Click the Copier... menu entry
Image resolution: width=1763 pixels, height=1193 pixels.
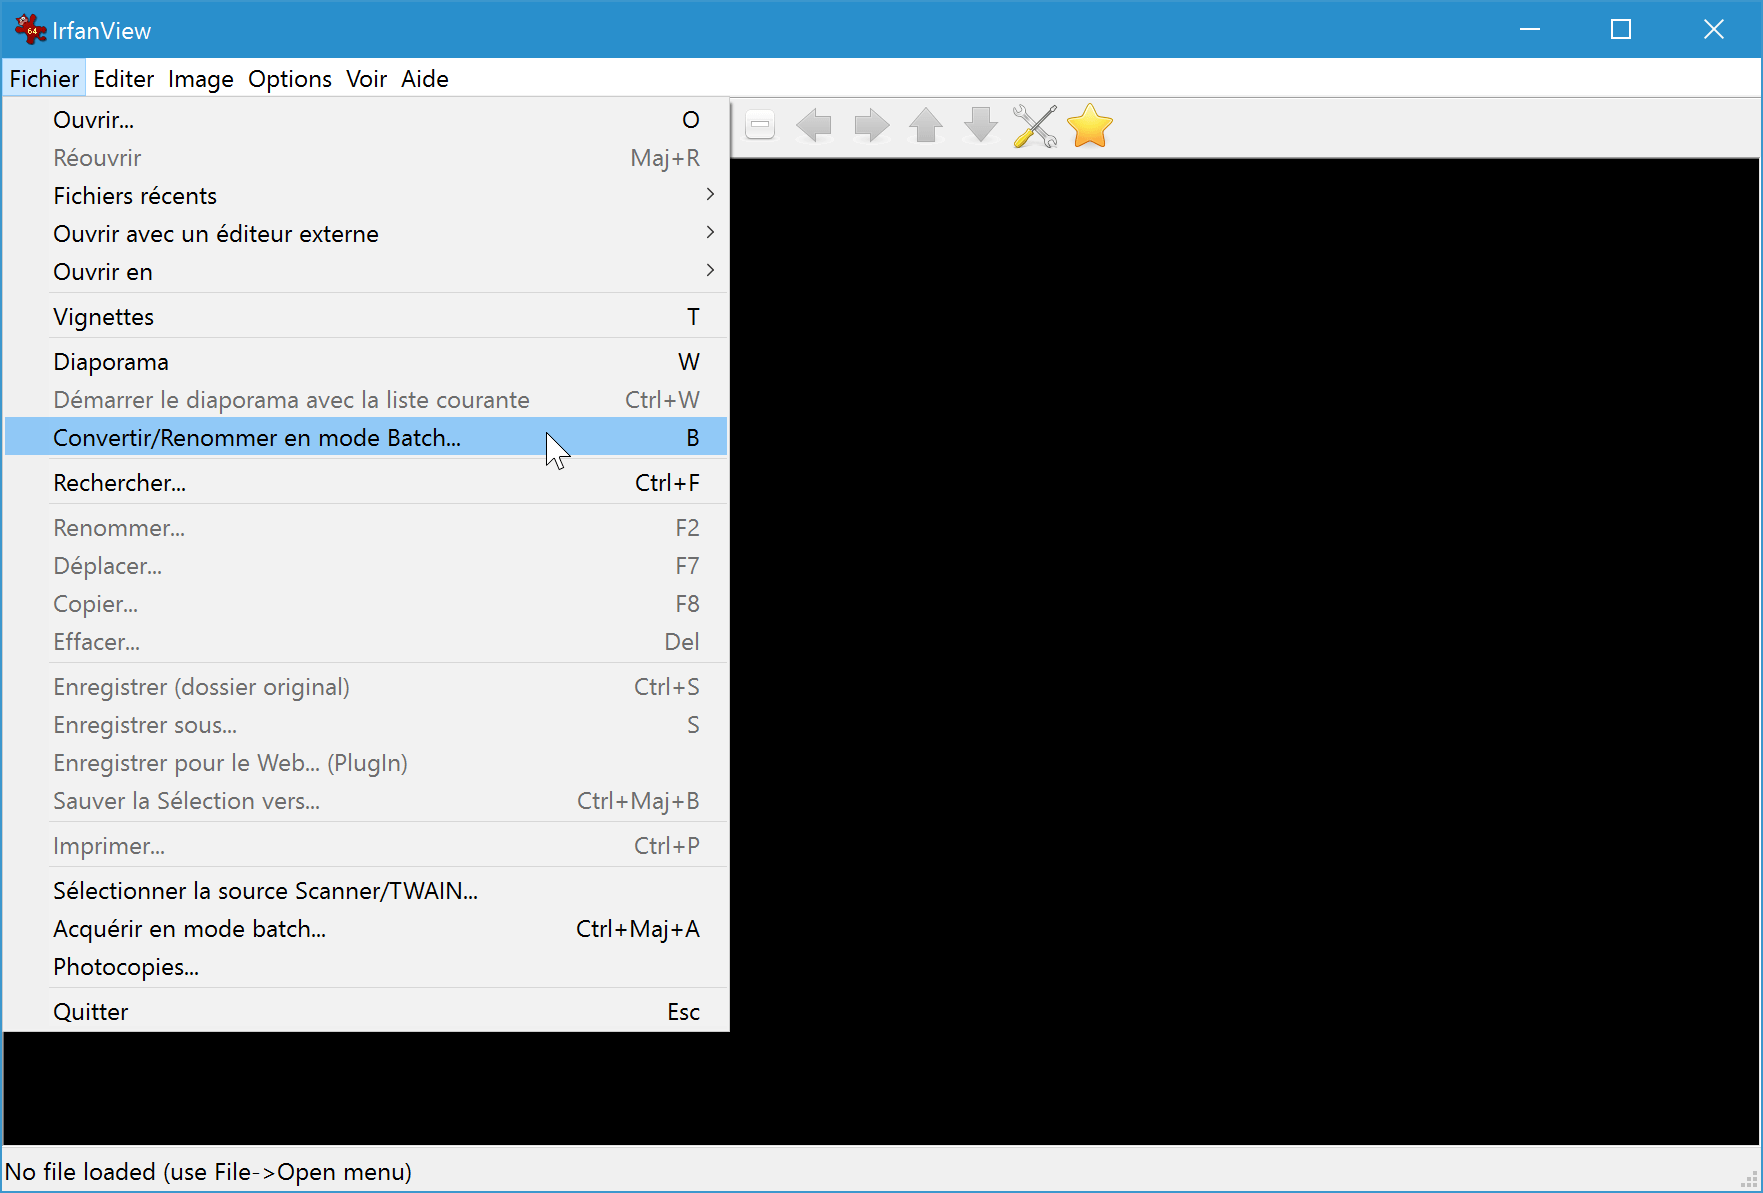[x=366, y=604]
